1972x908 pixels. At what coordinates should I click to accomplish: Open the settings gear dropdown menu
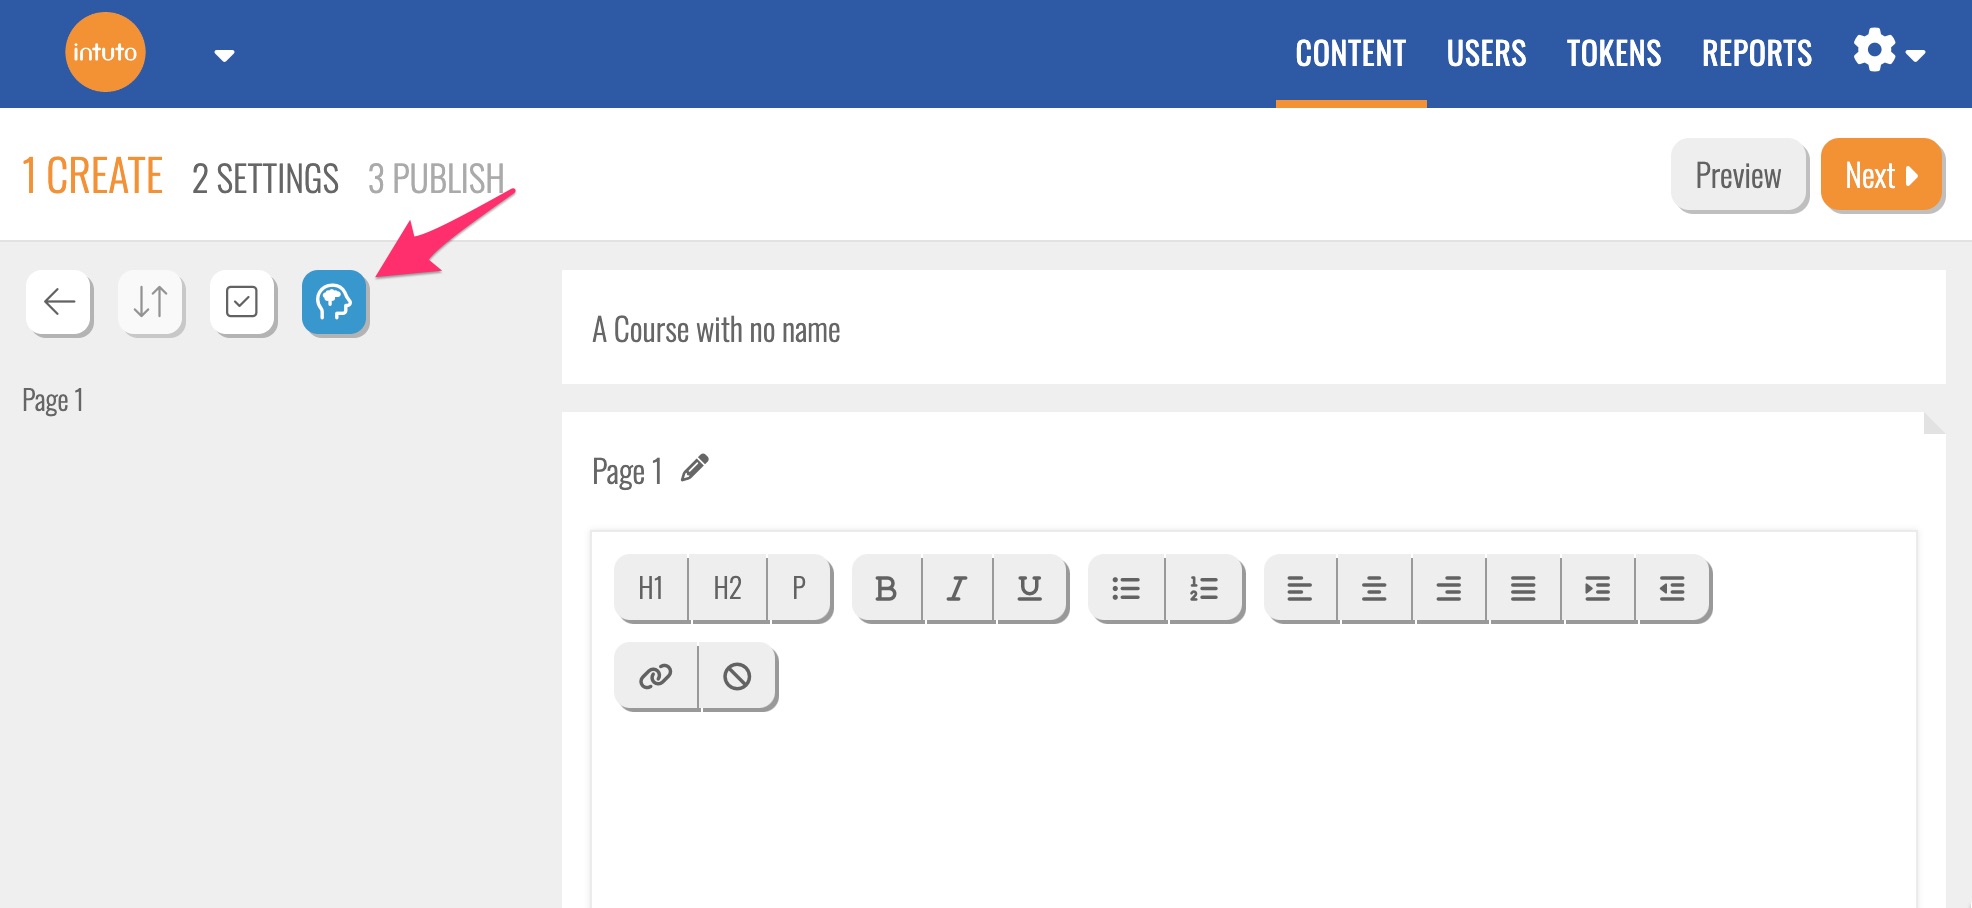(1888, 52)
